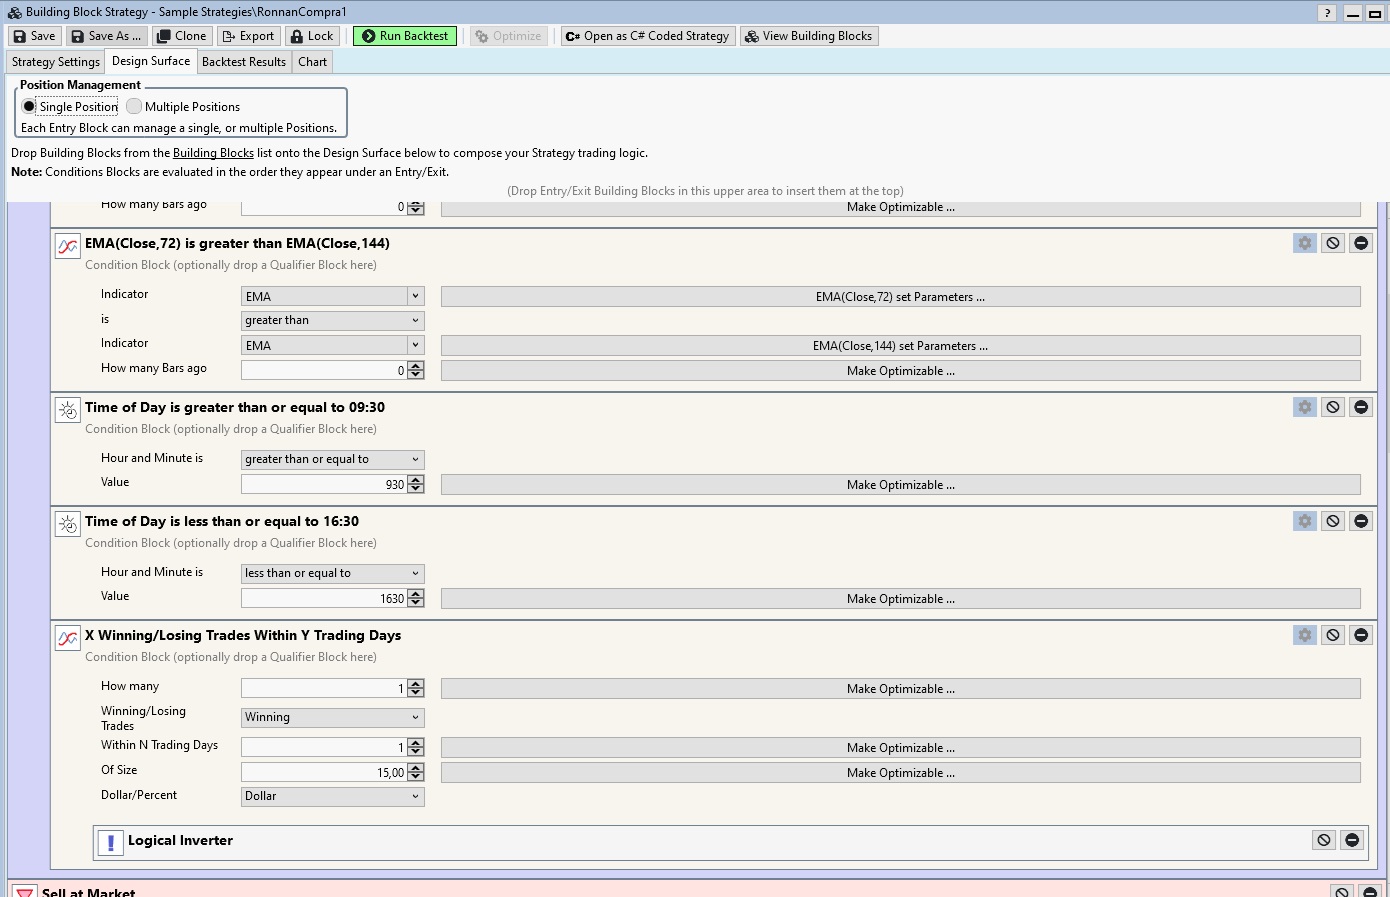
Task: Select the Multiple Positions radio button
Action: pos(134,107)
